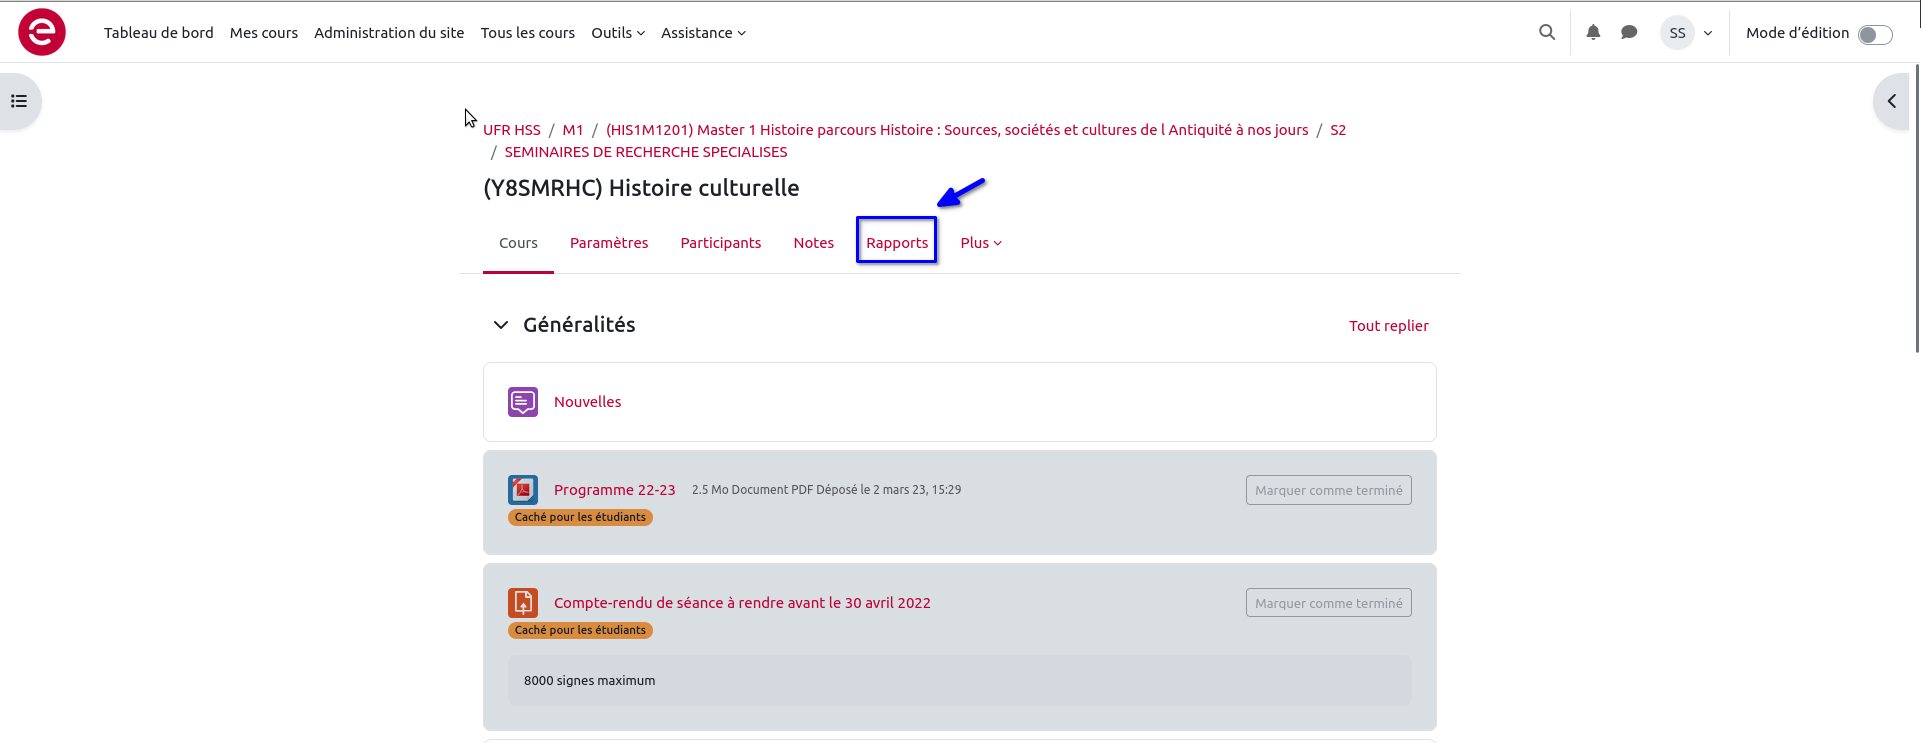Open course index drawer icon
This screenshot has height=743, width=1921.
tap(19, 101)
